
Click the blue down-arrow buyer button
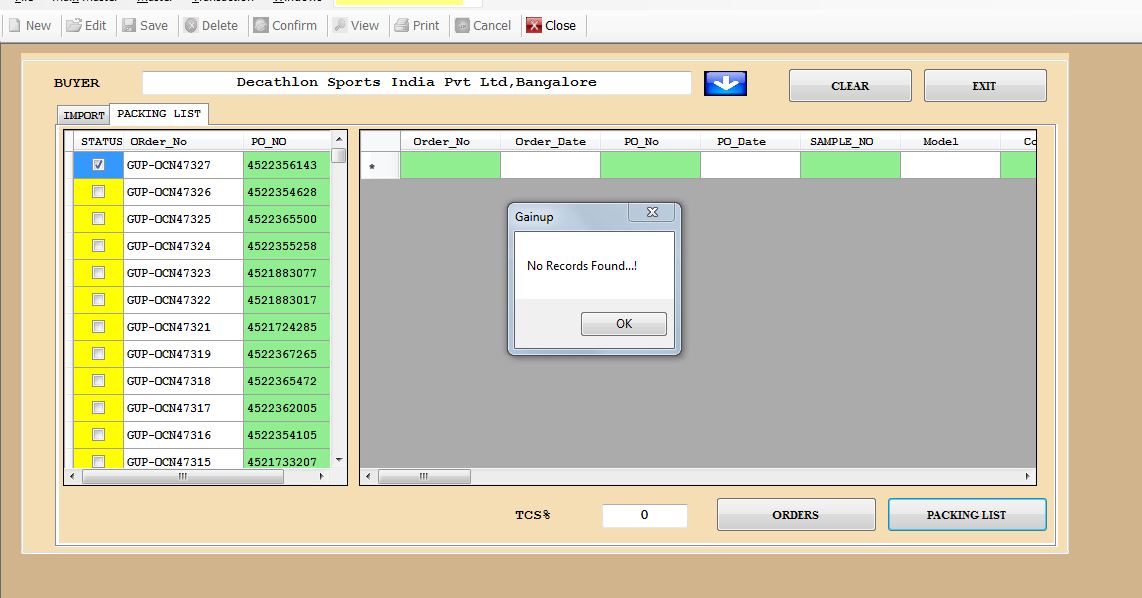coord(725,84)
